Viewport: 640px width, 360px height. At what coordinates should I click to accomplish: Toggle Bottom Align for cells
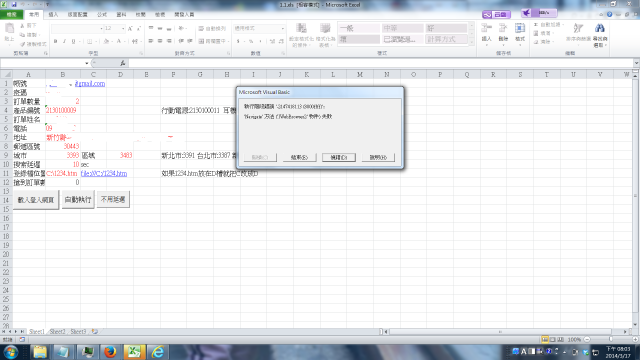pyautogui.click(x=169, y=29)
